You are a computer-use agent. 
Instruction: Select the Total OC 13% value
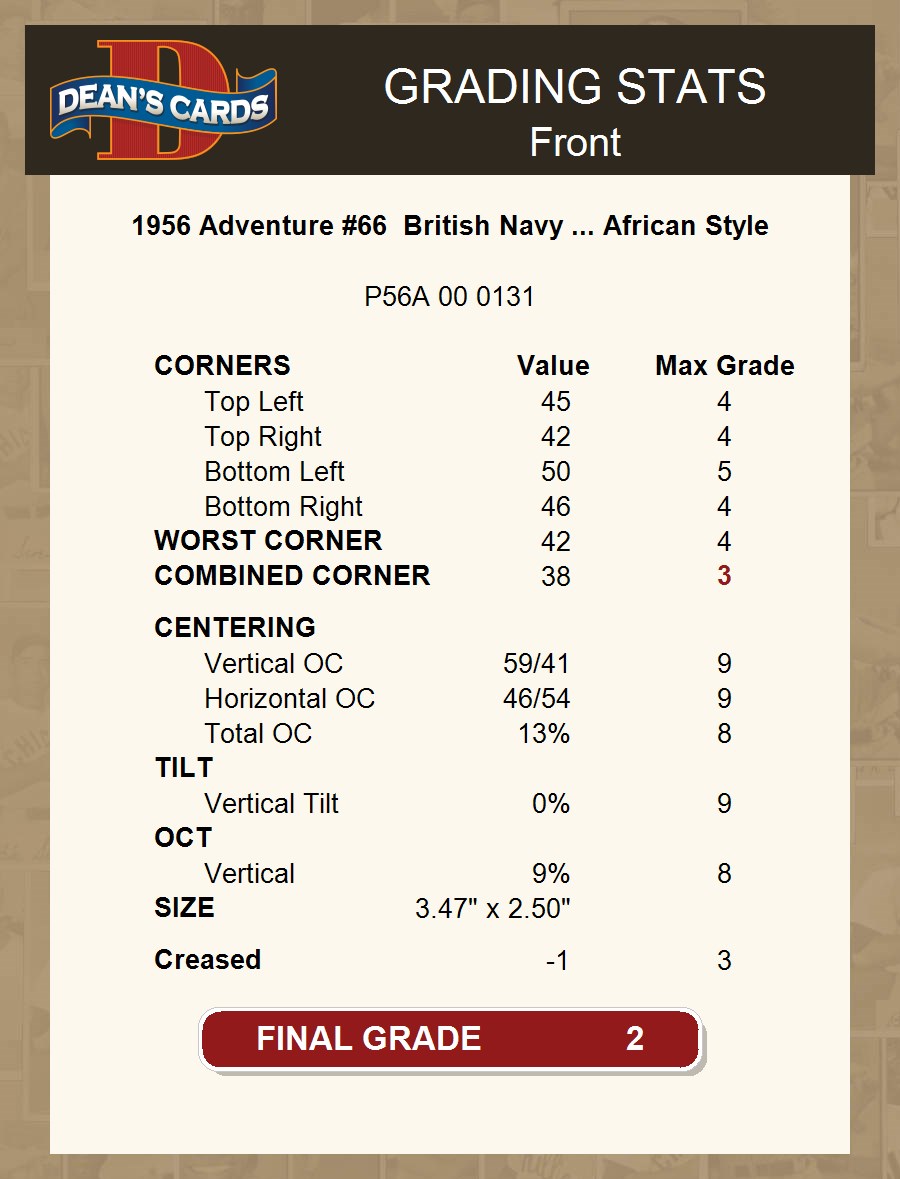[544, 734]
